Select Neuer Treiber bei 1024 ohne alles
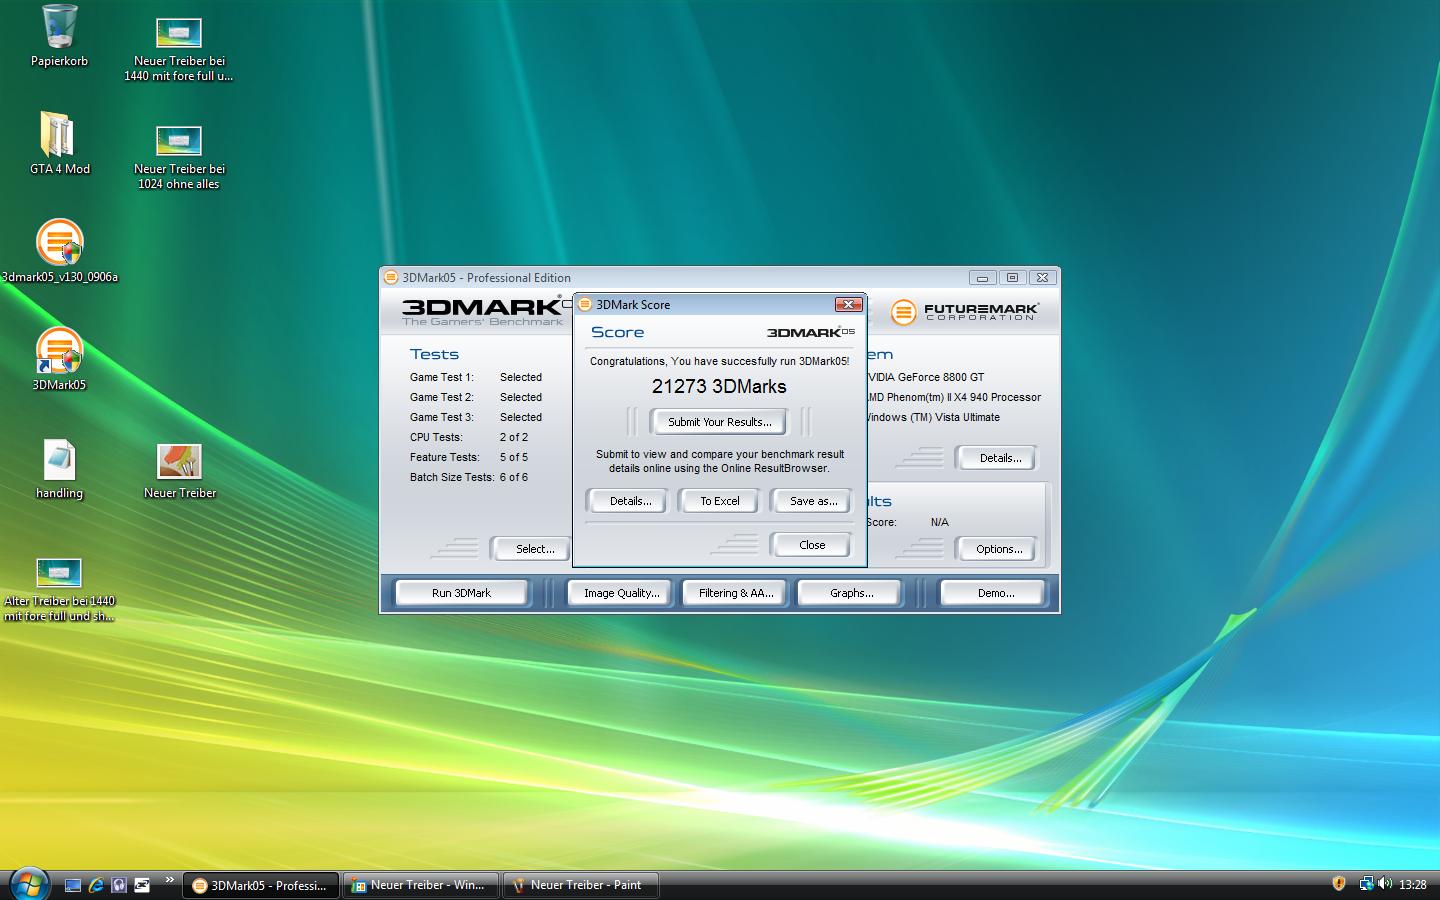 coord(179,157)
